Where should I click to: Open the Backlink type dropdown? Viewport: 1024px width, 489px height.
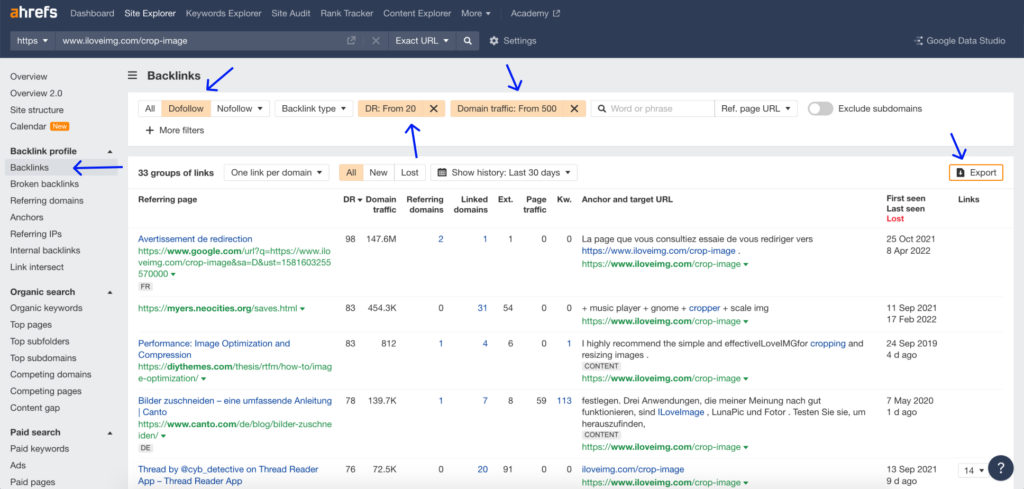click(313, 109)
